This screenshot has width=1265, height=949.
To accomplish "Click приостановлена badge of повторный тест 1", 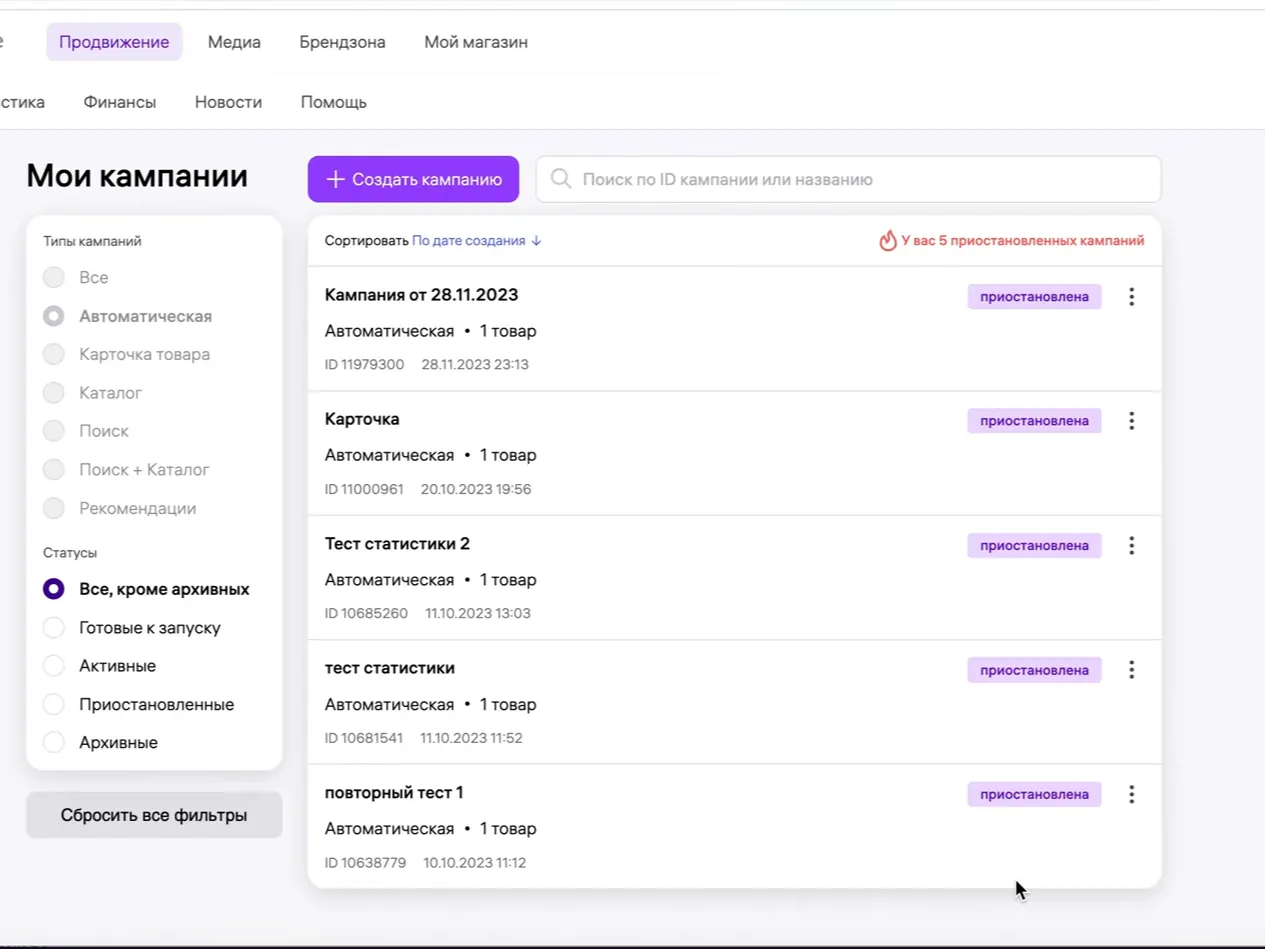I will click(x=1034, y=794).
